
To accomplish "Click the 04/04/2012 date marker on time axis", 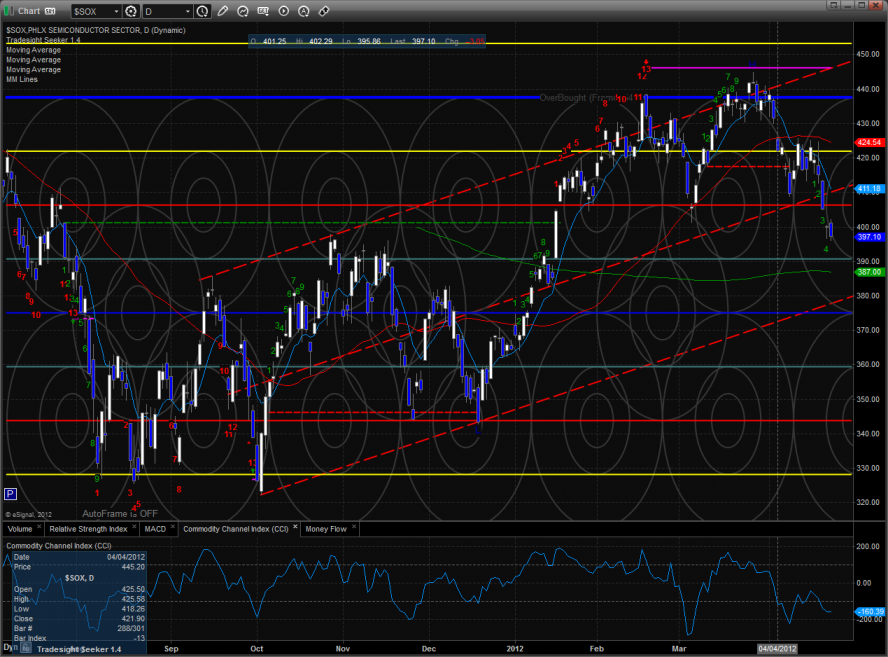I will [x=778, y=648].
